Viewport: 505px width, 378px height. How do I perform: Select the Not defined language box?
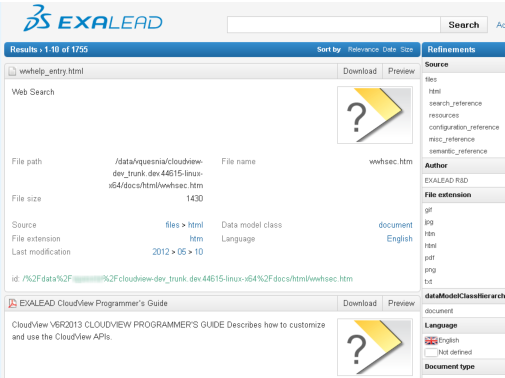[x=431, y=352]
